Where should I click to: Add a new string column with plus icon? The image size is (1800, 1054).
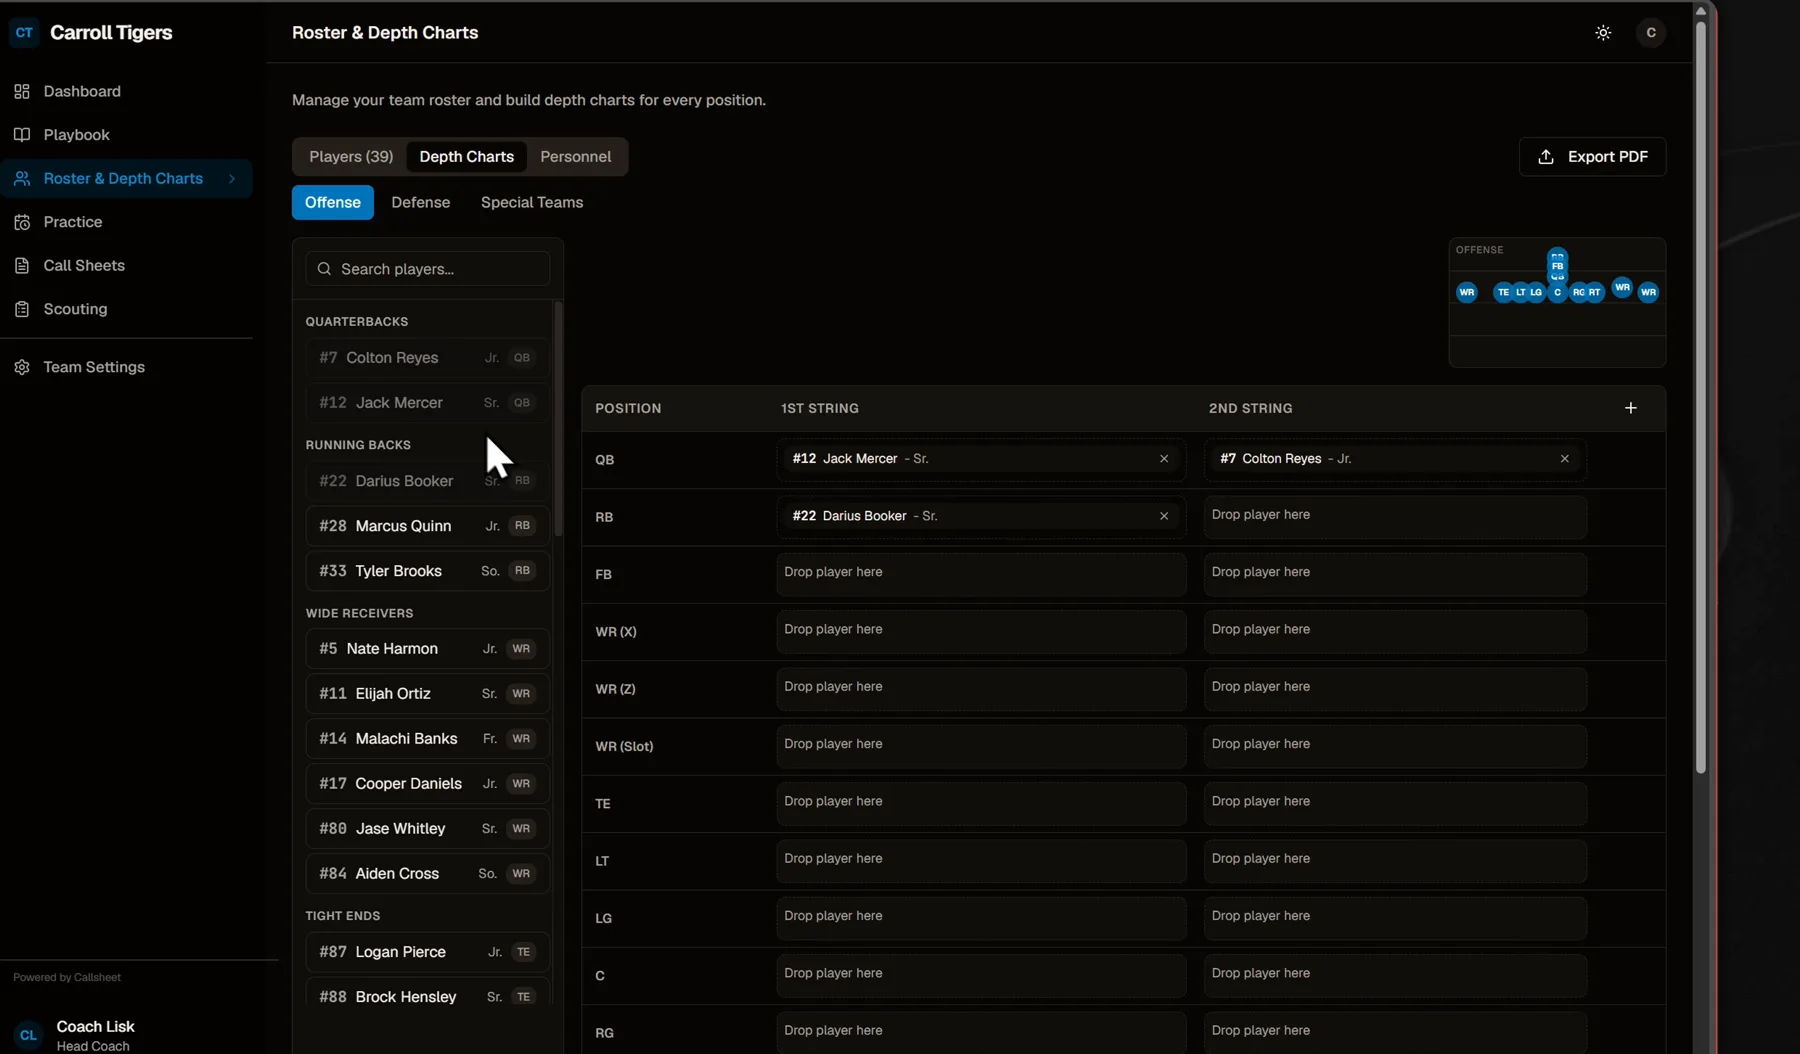pos(1631,408)
